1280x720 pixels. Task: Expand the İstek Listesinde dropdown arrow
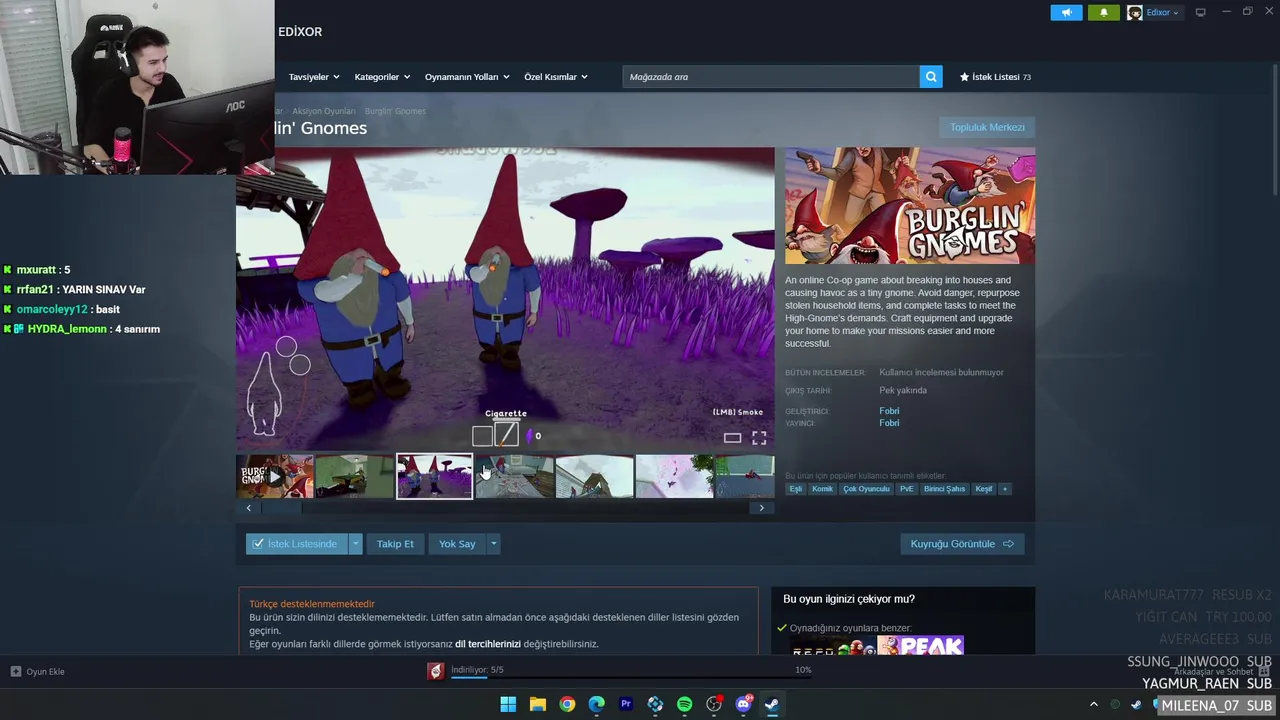pyautogui.click(x=355, y=544)
